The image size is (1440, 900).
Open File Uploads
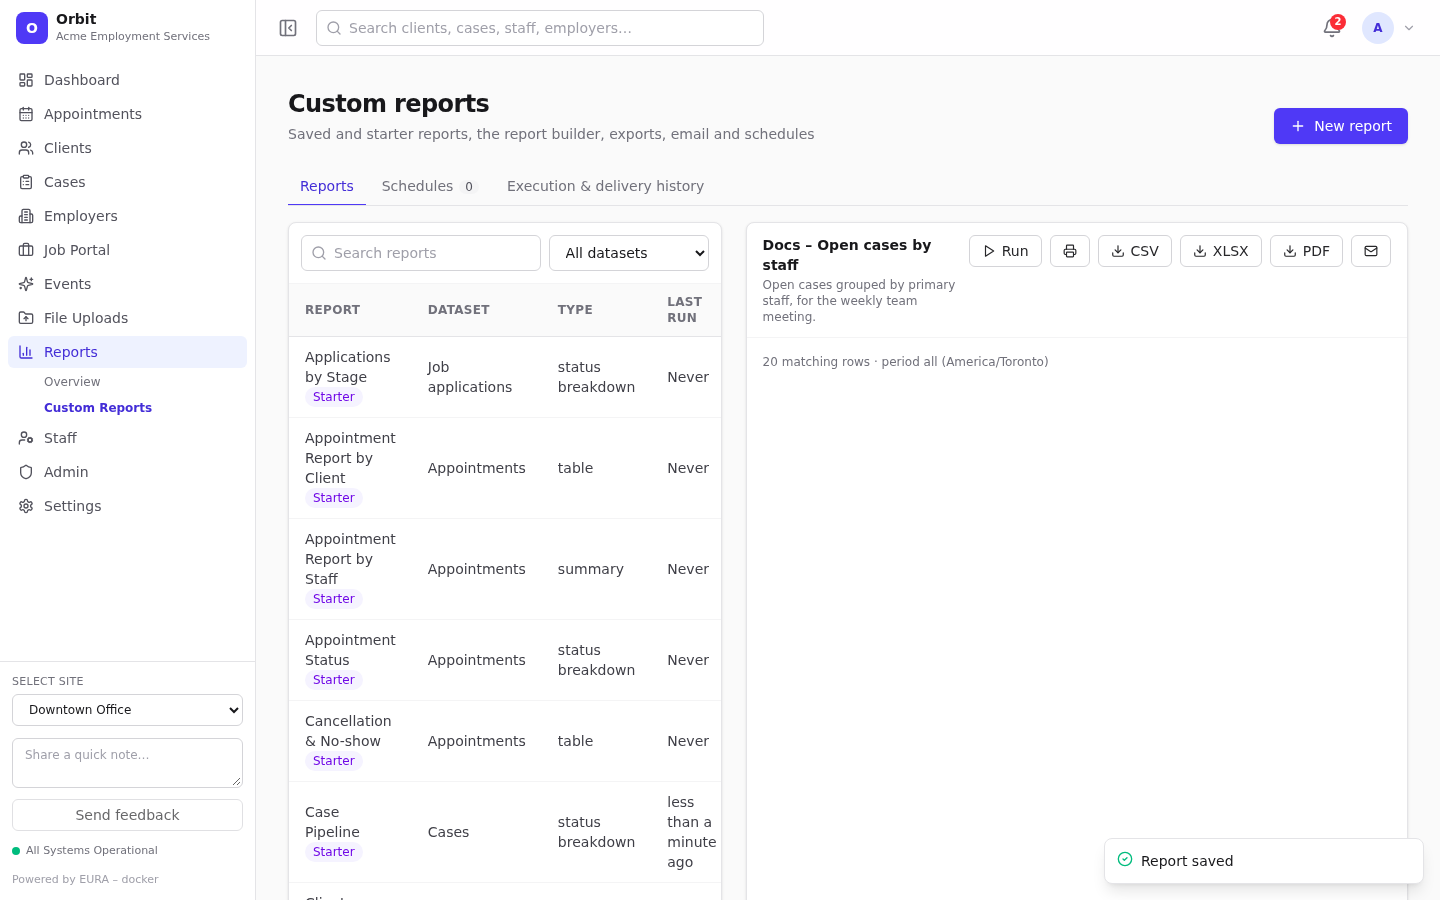pos(128,318)
